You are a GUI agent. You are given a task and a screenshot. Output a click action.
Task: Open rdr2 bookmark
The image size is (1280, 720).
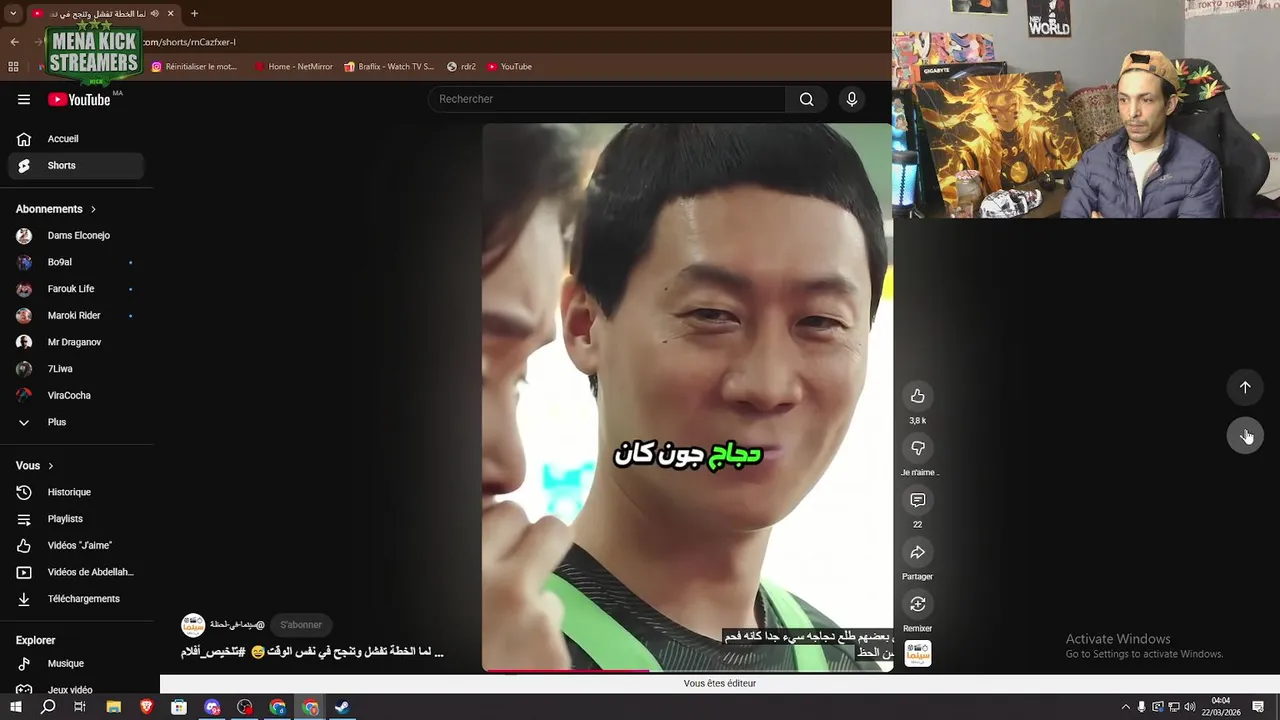click(461, 67)
